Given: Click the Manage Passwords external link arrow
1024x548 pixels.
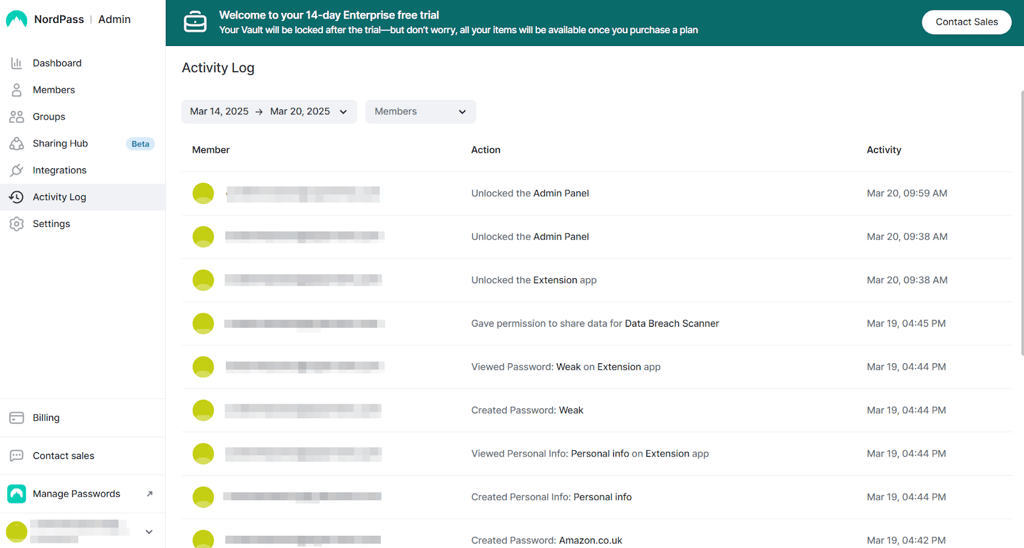Looking at the screenshot, I should [150, 494].
